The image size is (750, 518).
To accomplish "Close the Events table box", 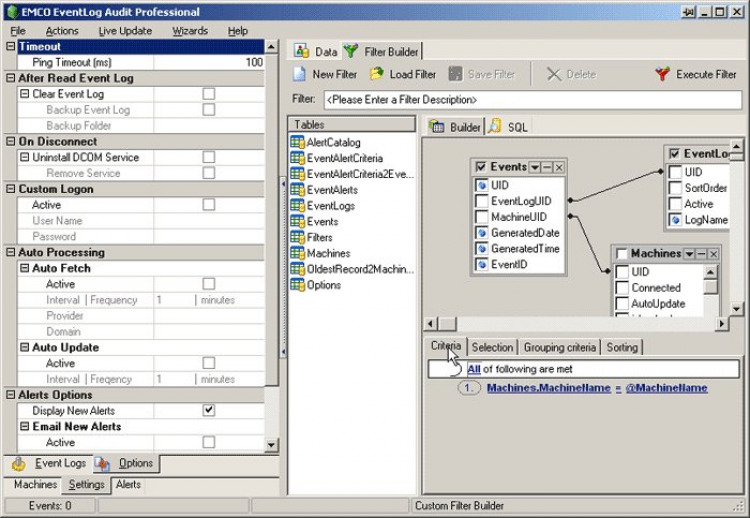I will pos(559,167).
